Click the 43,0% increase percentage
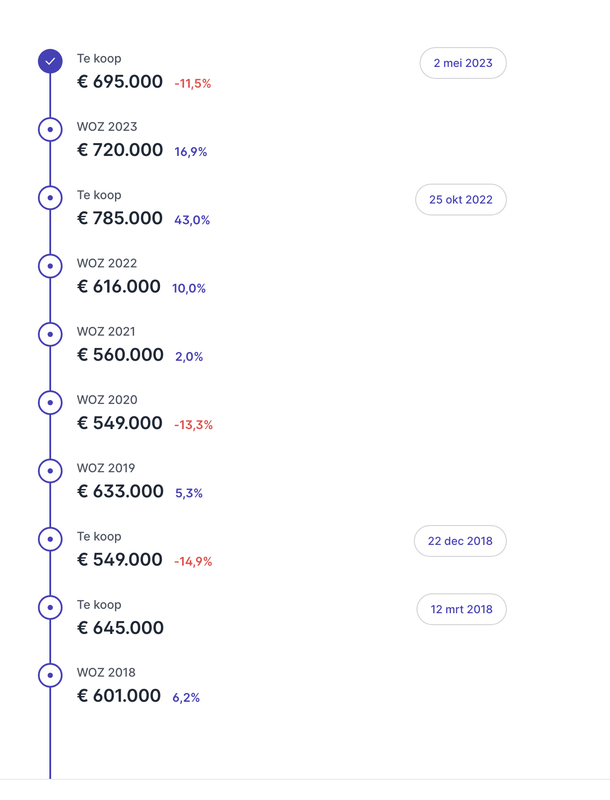610x800 pixels. coord(192,220)
